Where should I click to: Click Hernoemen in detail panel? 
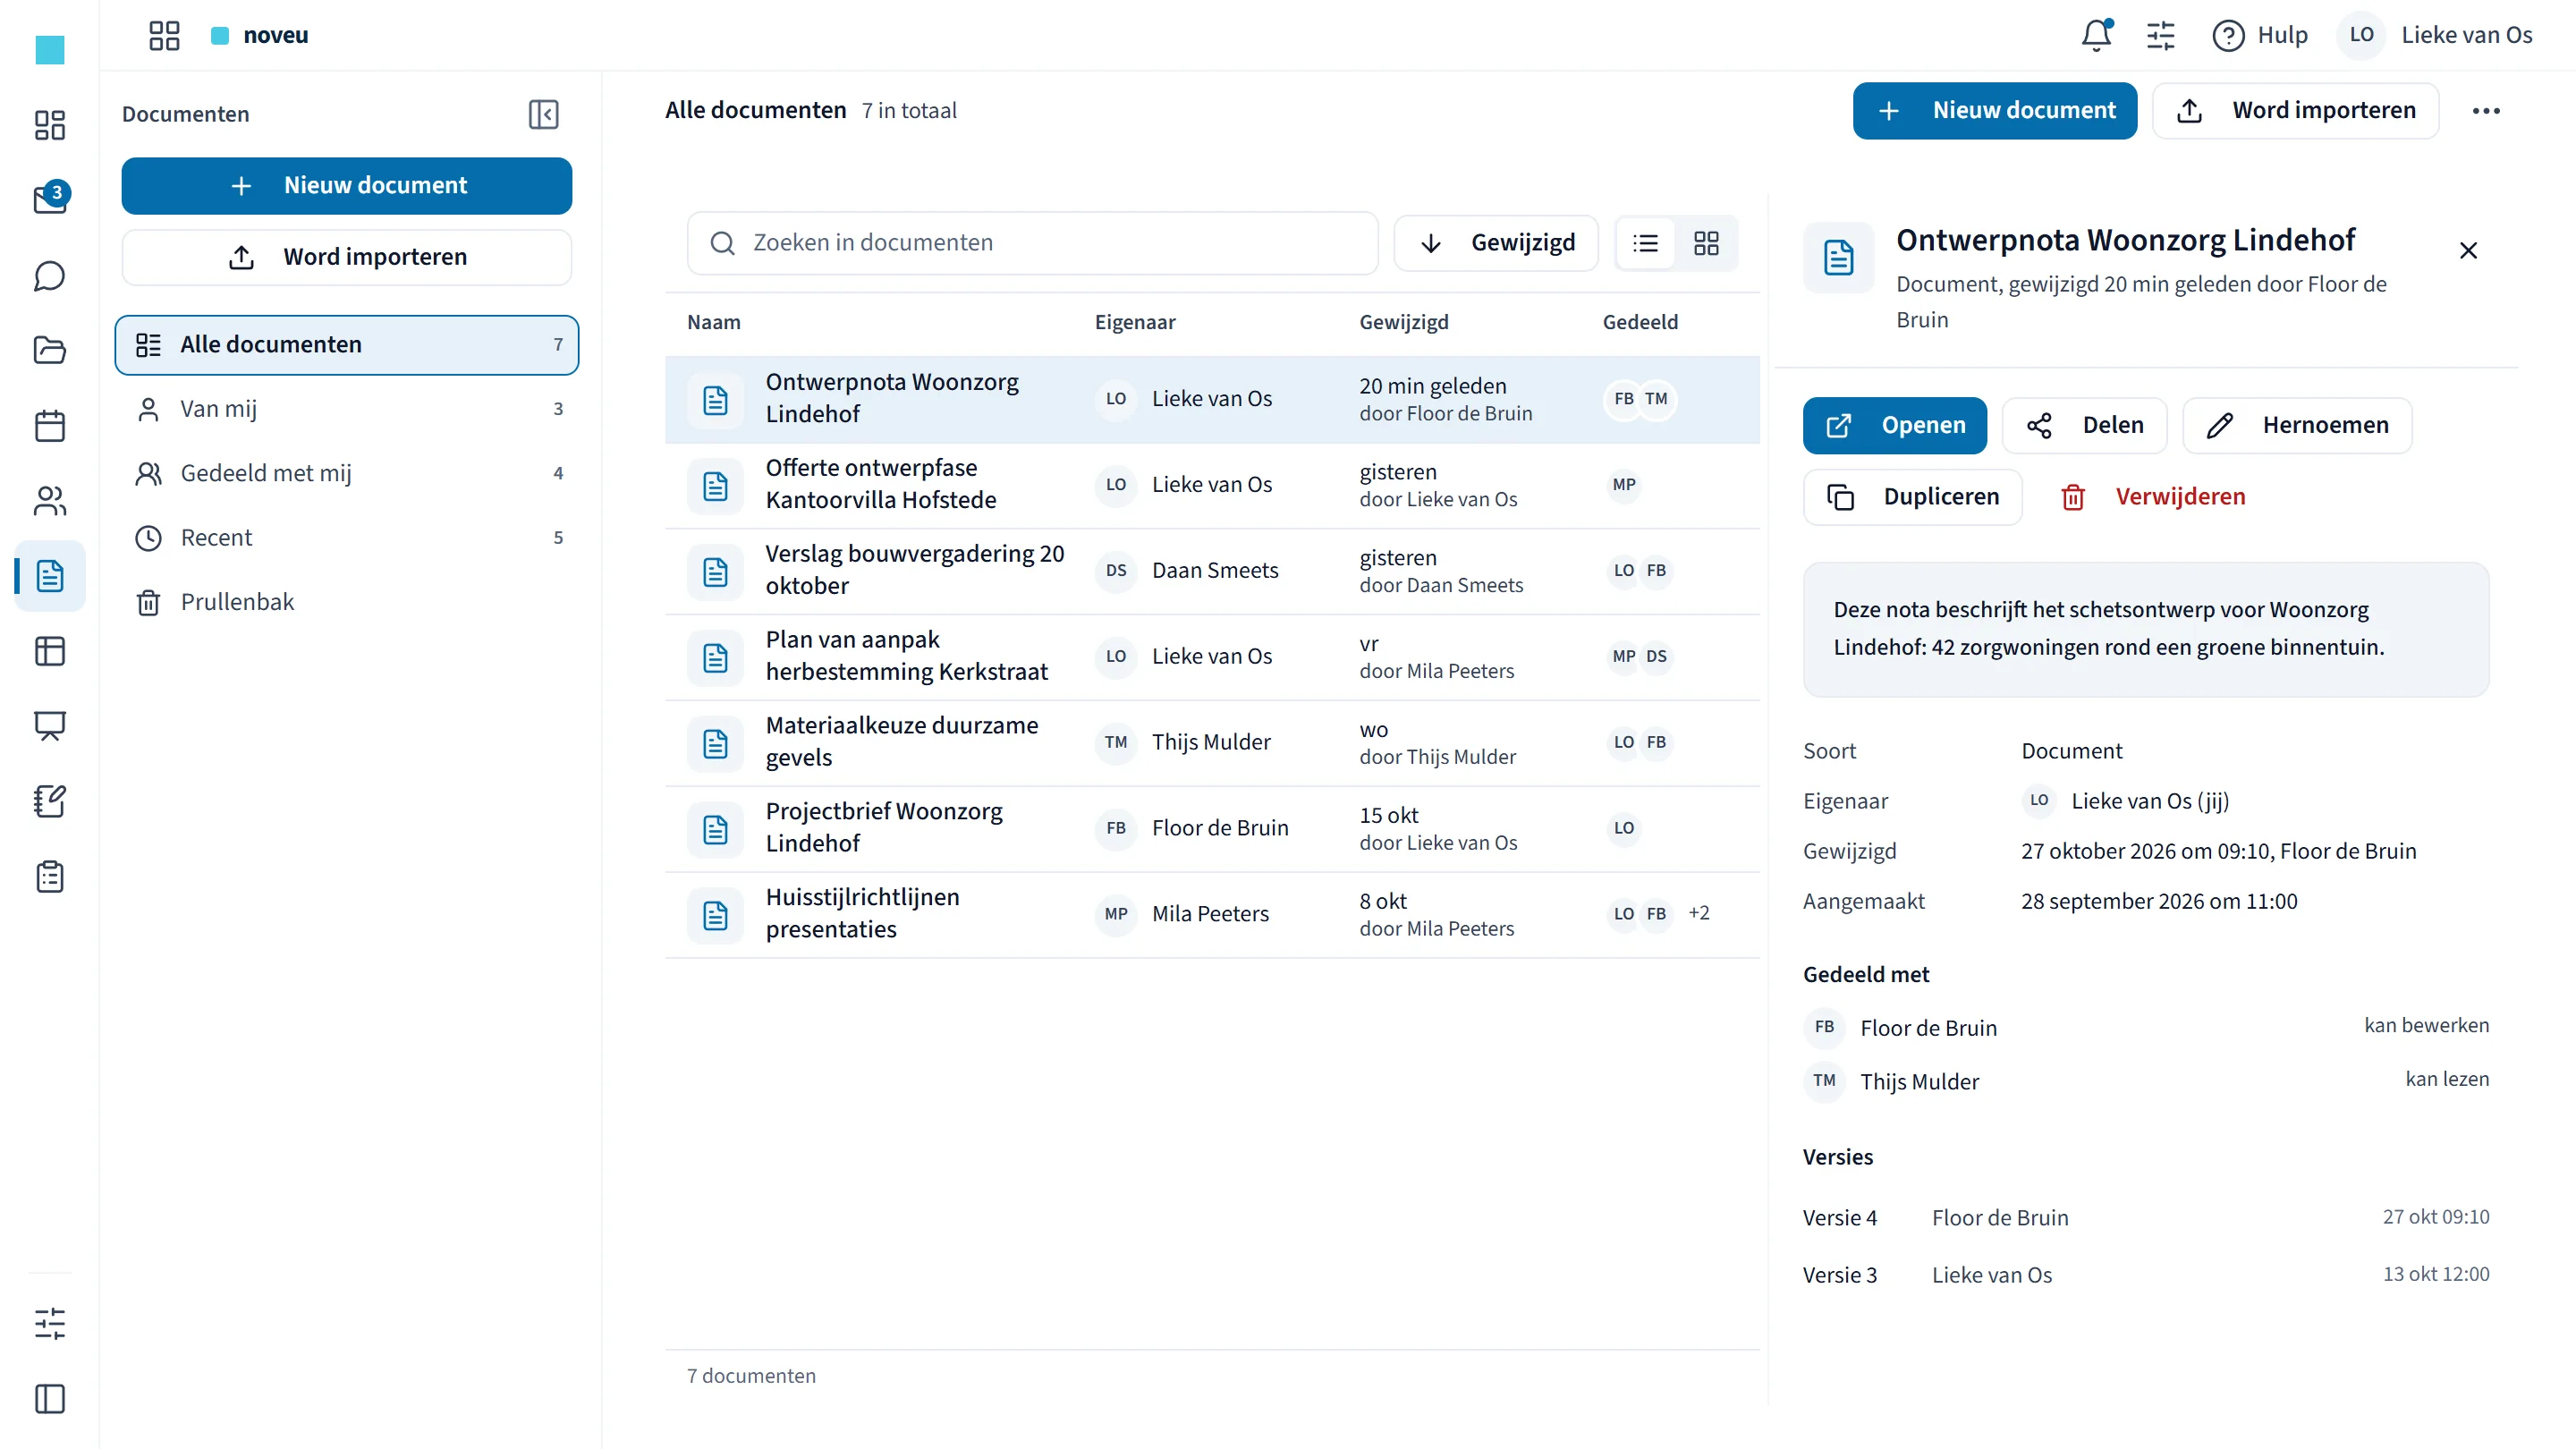(2297, 425)
